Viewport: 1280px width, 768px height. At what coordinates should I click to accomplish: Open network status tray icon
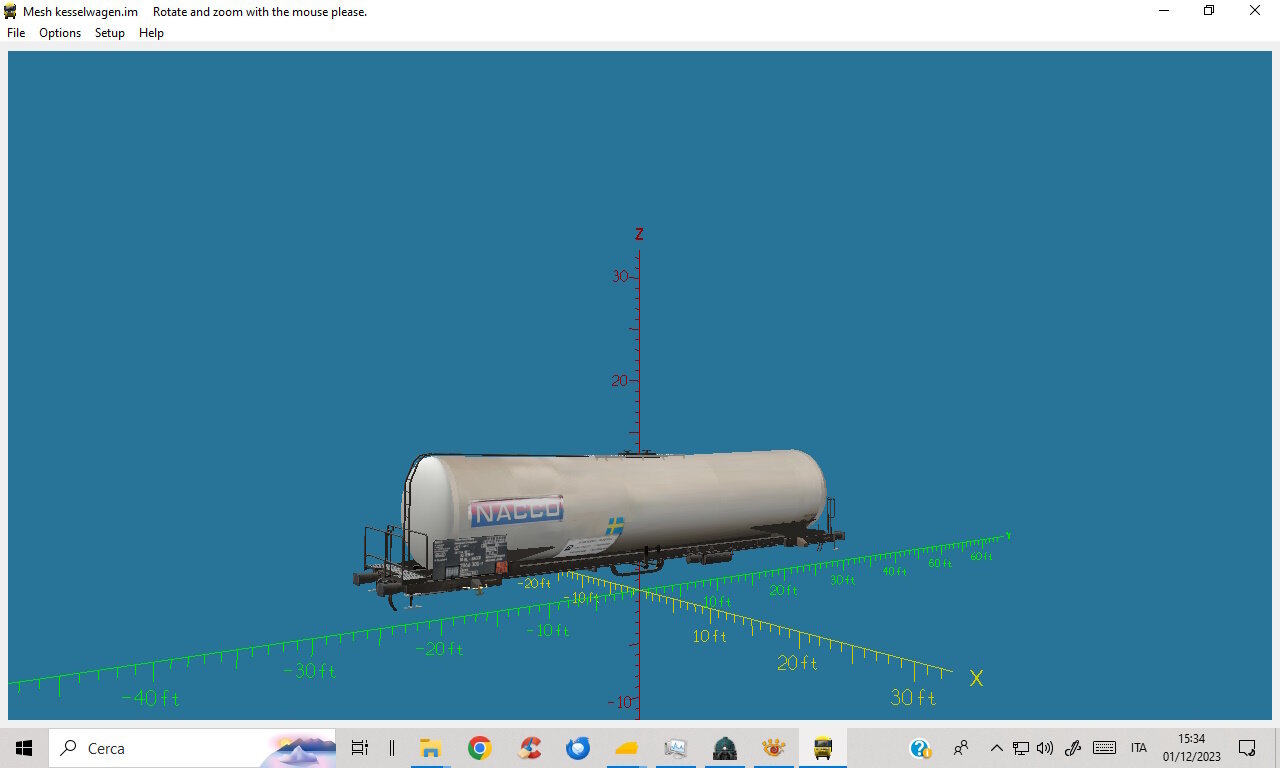coord(1021,748)
